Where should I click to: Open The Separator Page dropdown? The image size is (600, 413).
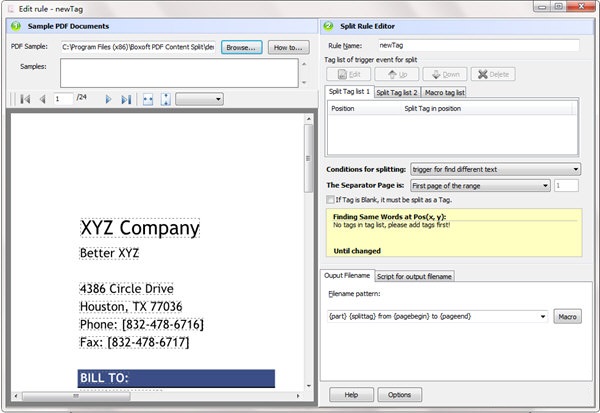(x=480, y=186)
